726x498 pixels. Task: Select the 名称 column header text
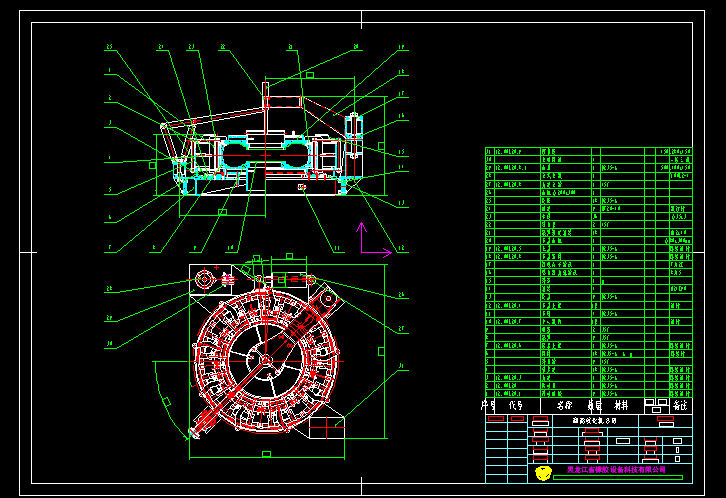(x=563, y=406)
